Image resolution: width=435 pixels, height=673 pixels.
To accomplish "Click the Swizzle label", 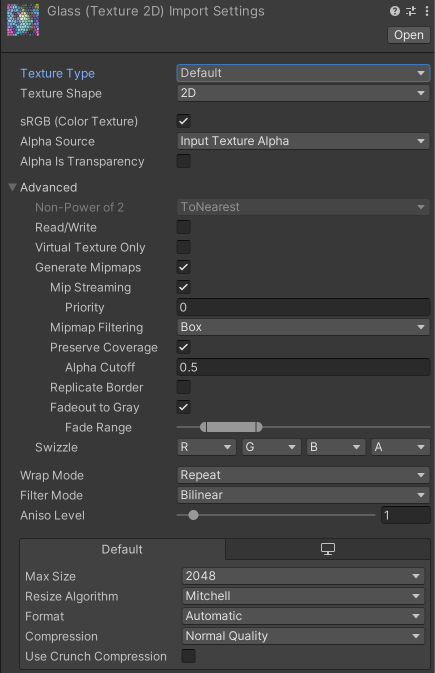I will [x=56, y=447].
